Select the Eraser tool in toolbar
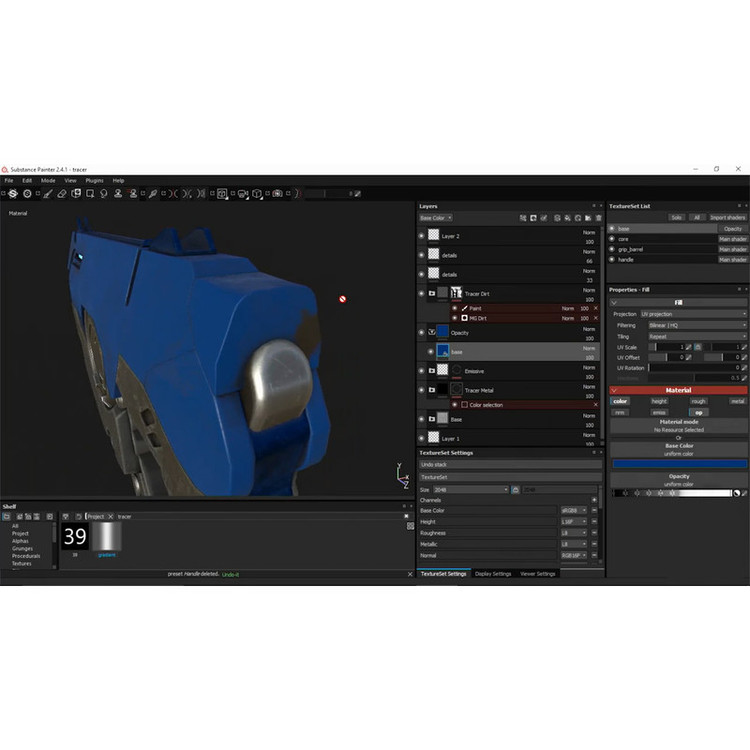The height and width of the screenshot is (750, 750). coord(62,193)
